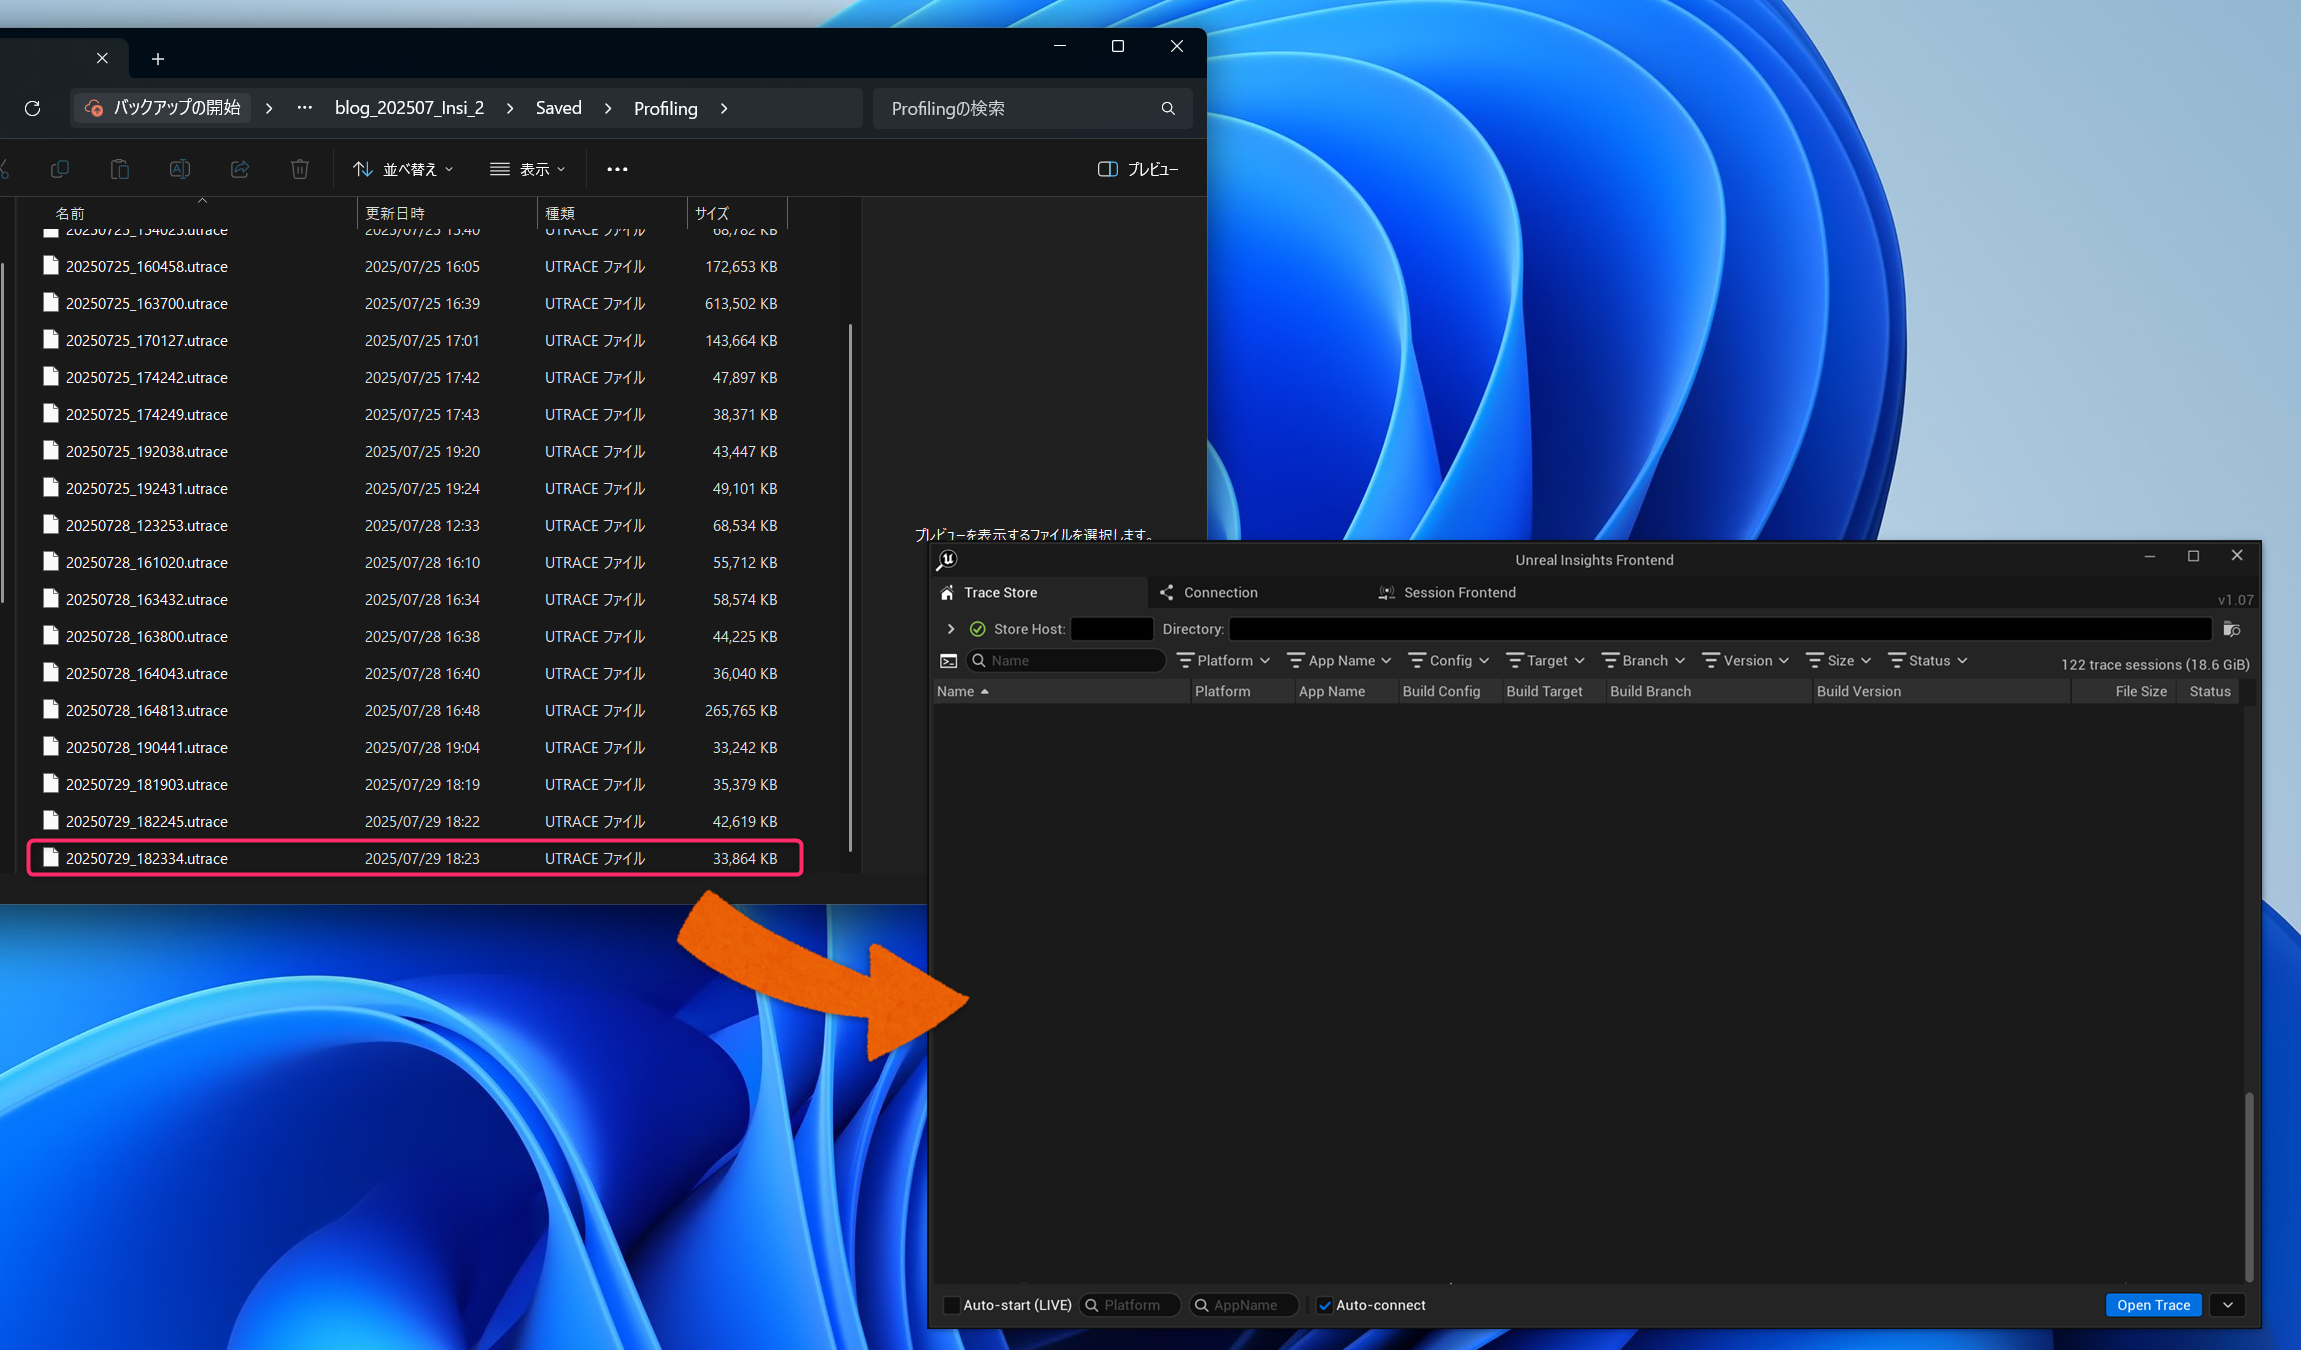
Task: Click the rename icon in Explorer toolbar
Action: pos(179,169)
